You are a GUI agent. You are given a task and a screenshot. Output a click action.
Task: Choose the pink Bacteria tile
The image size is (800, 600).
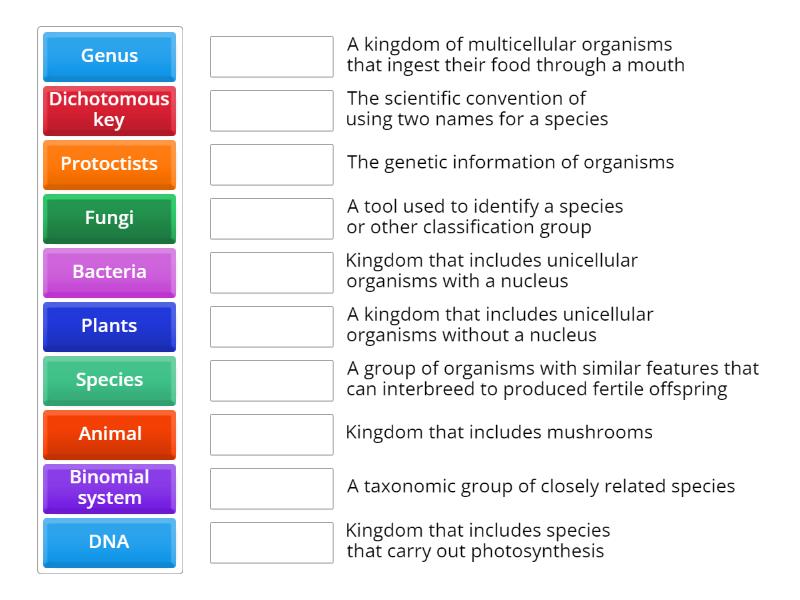pyautogui.click(x=110, y=272)
